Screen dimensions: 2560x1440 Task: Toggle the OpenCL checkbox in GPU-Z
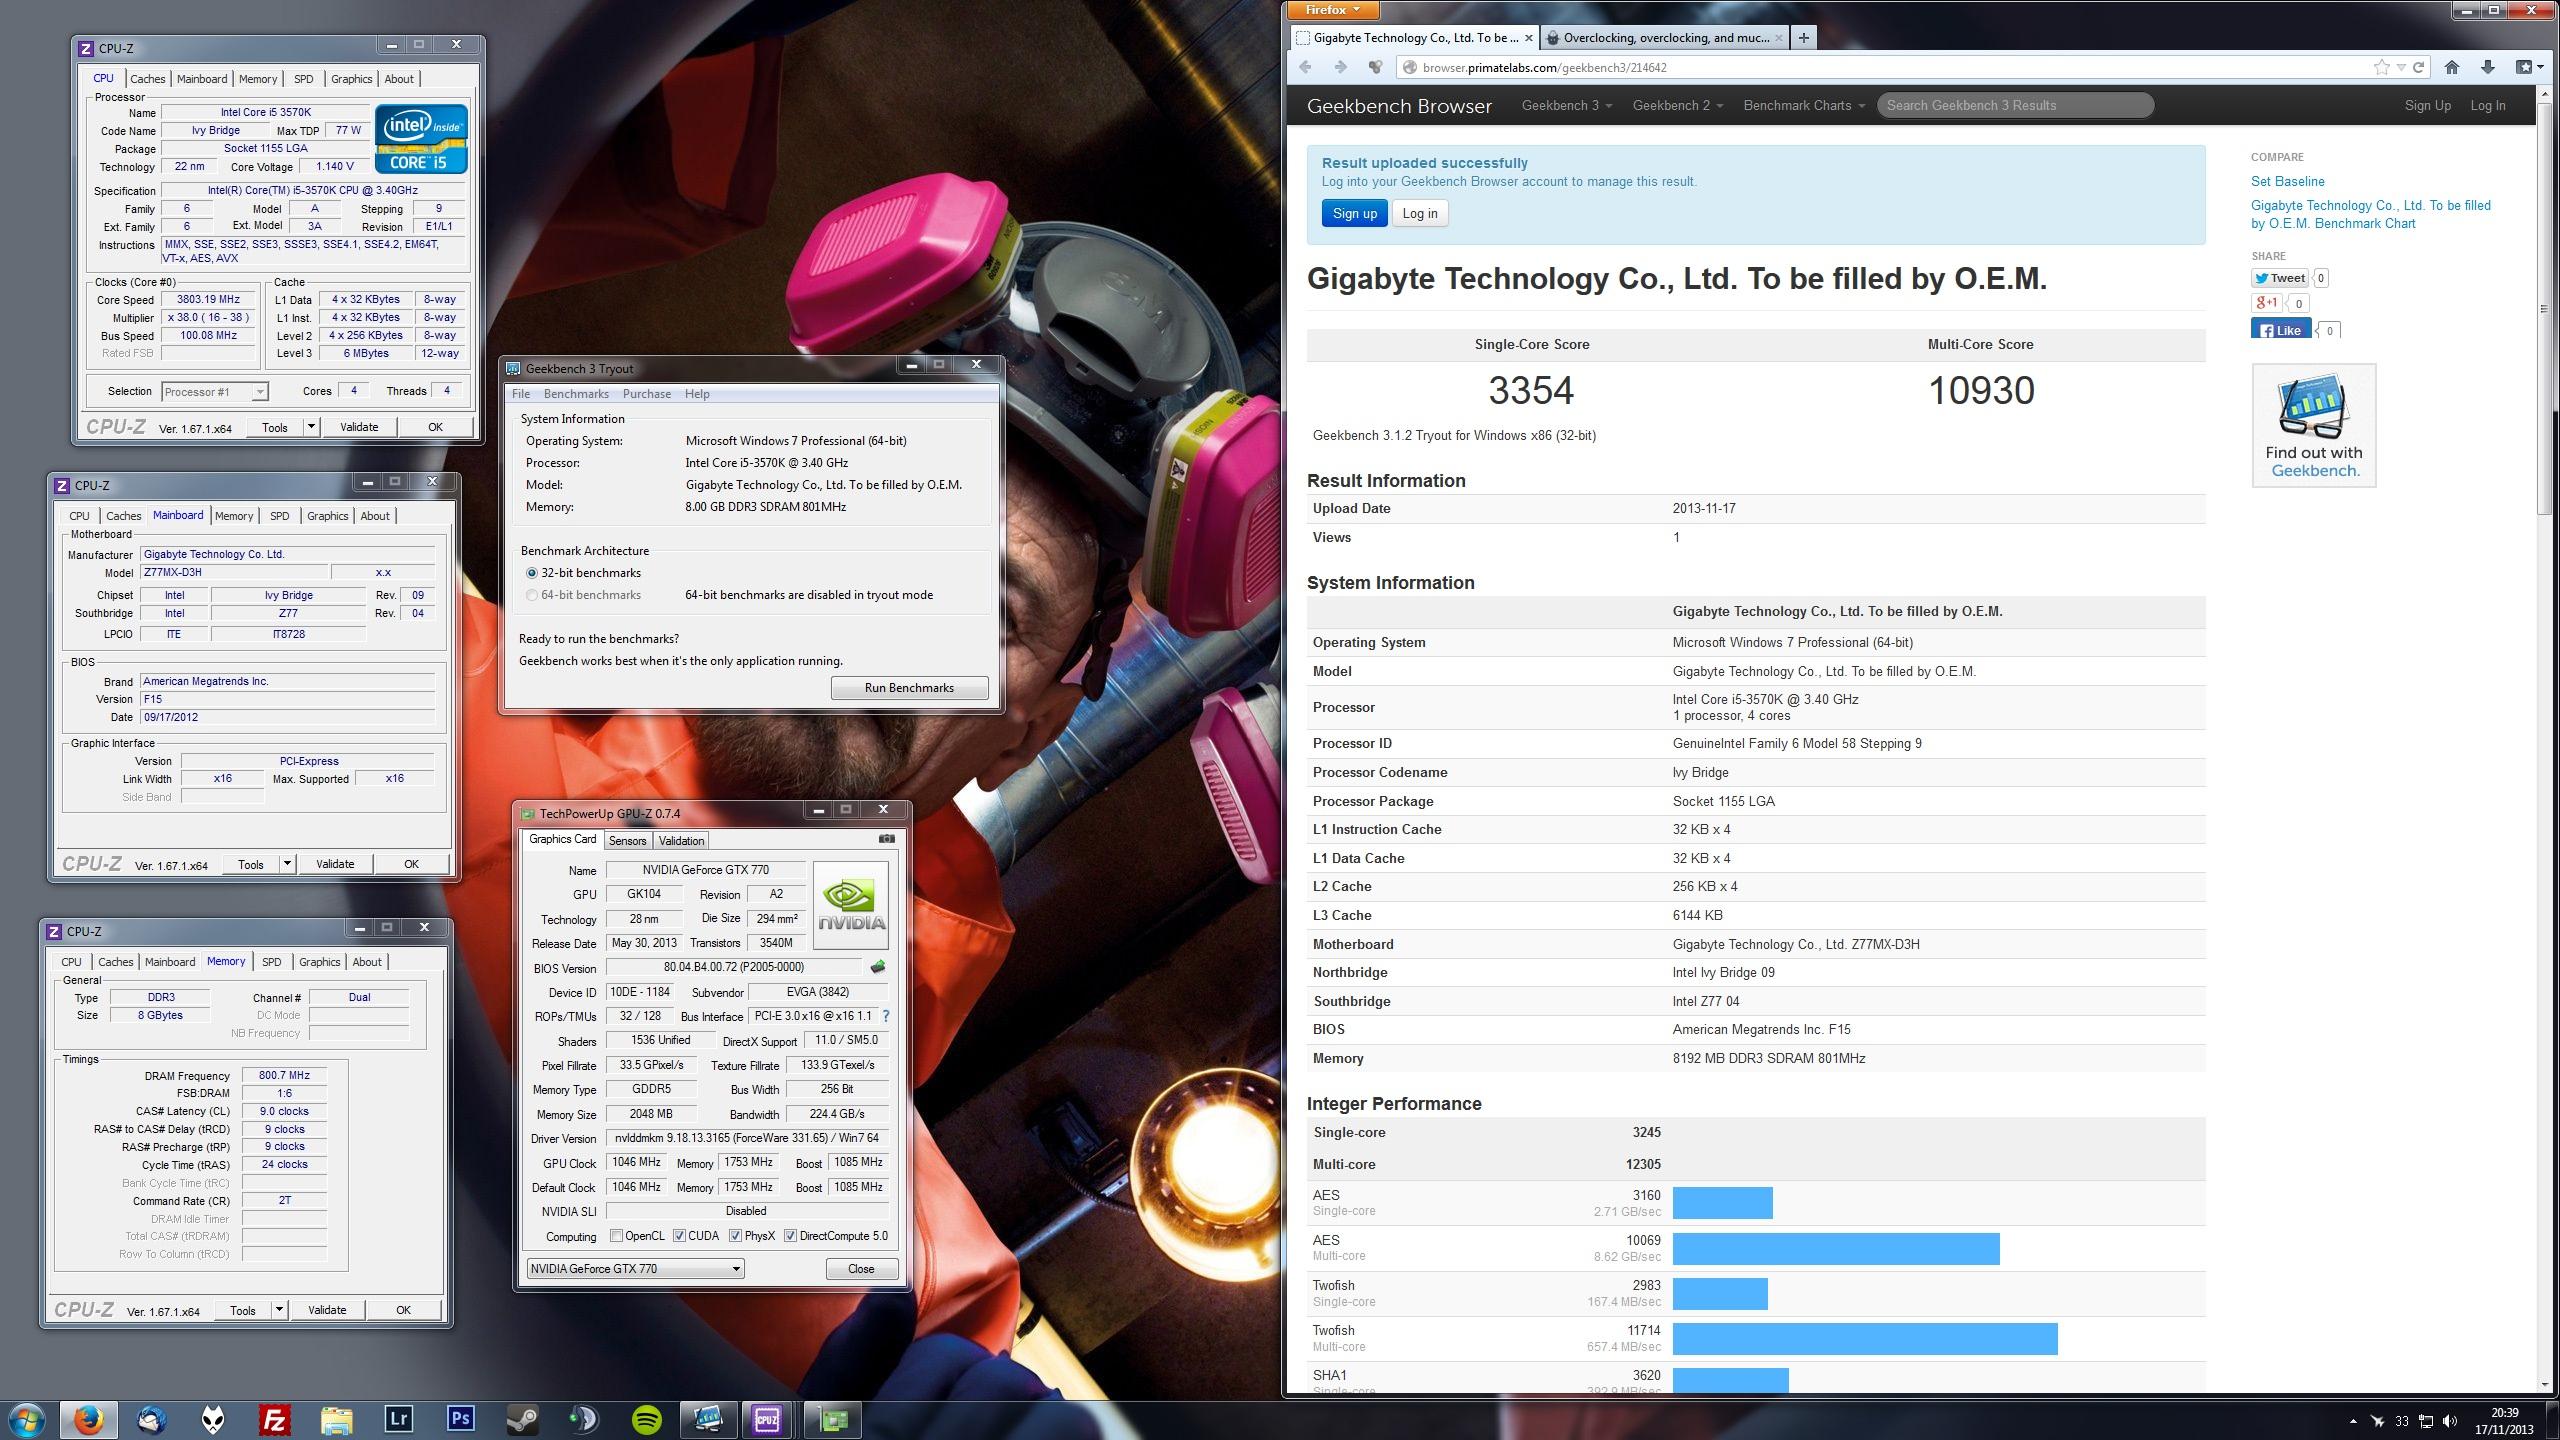[x=616, y=1236]
